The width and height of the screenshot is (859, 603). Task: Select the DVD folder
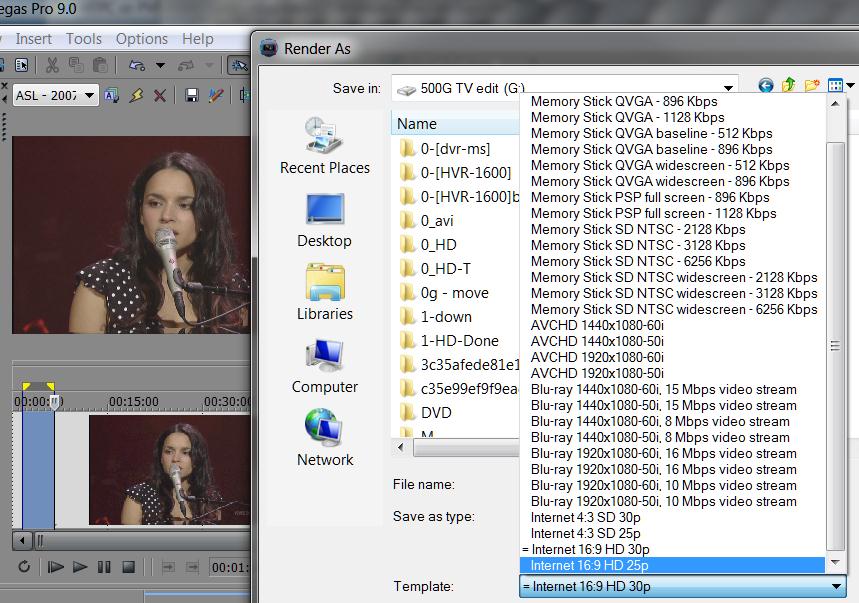(425, 412)
